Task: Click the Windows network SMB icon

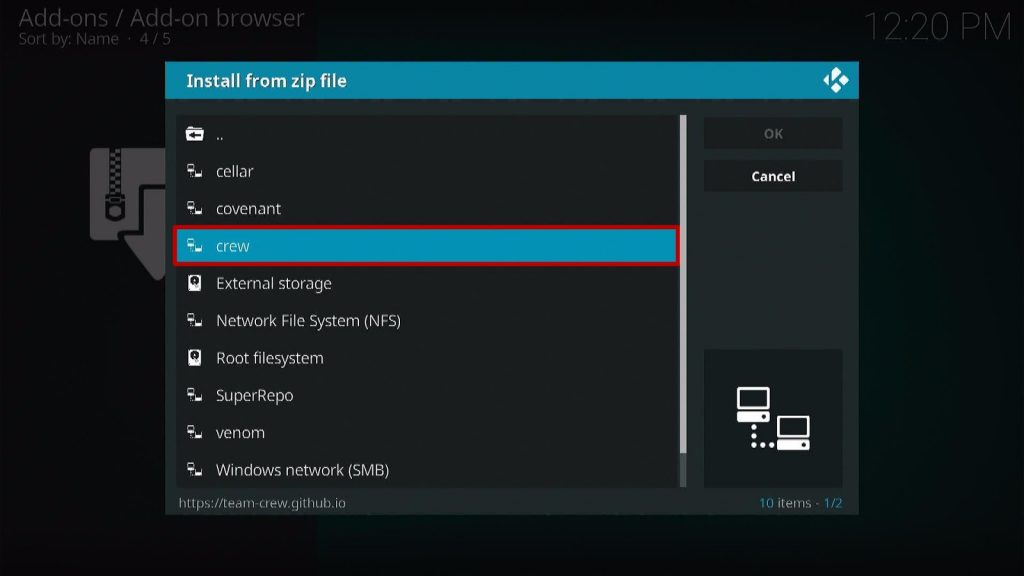Action: pyautogui.click(x=195, y=469)
